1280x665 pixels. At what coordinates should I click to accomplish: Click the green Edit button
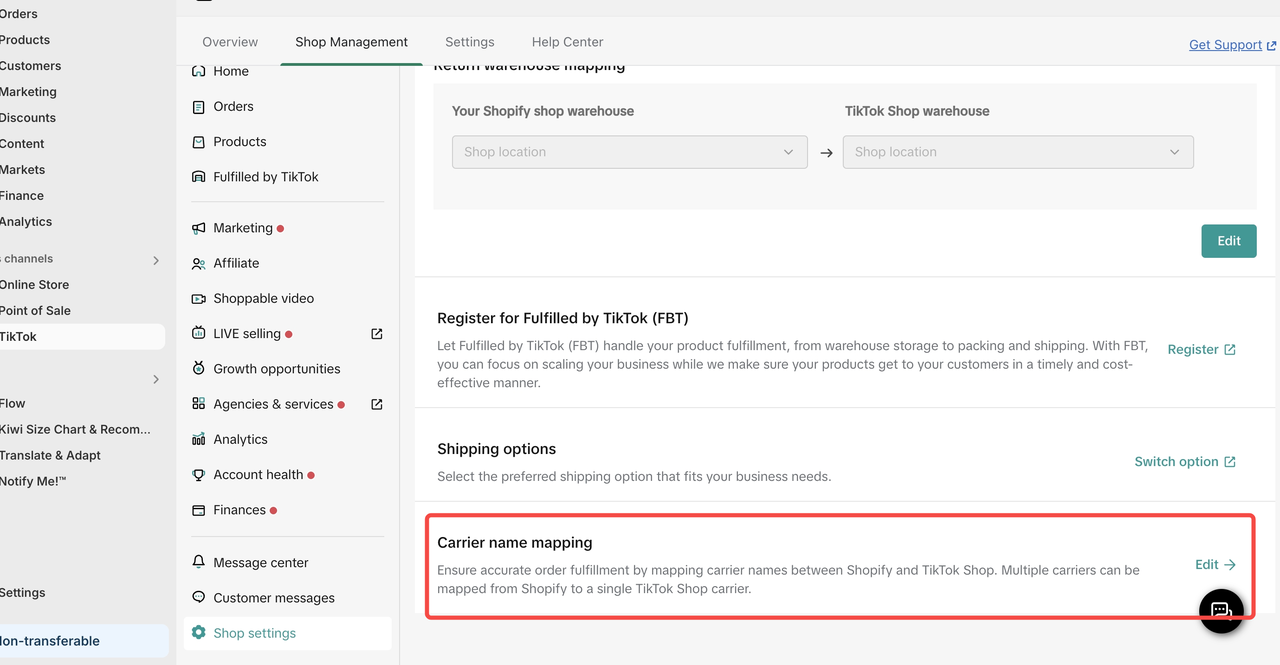click(1228, 241)
